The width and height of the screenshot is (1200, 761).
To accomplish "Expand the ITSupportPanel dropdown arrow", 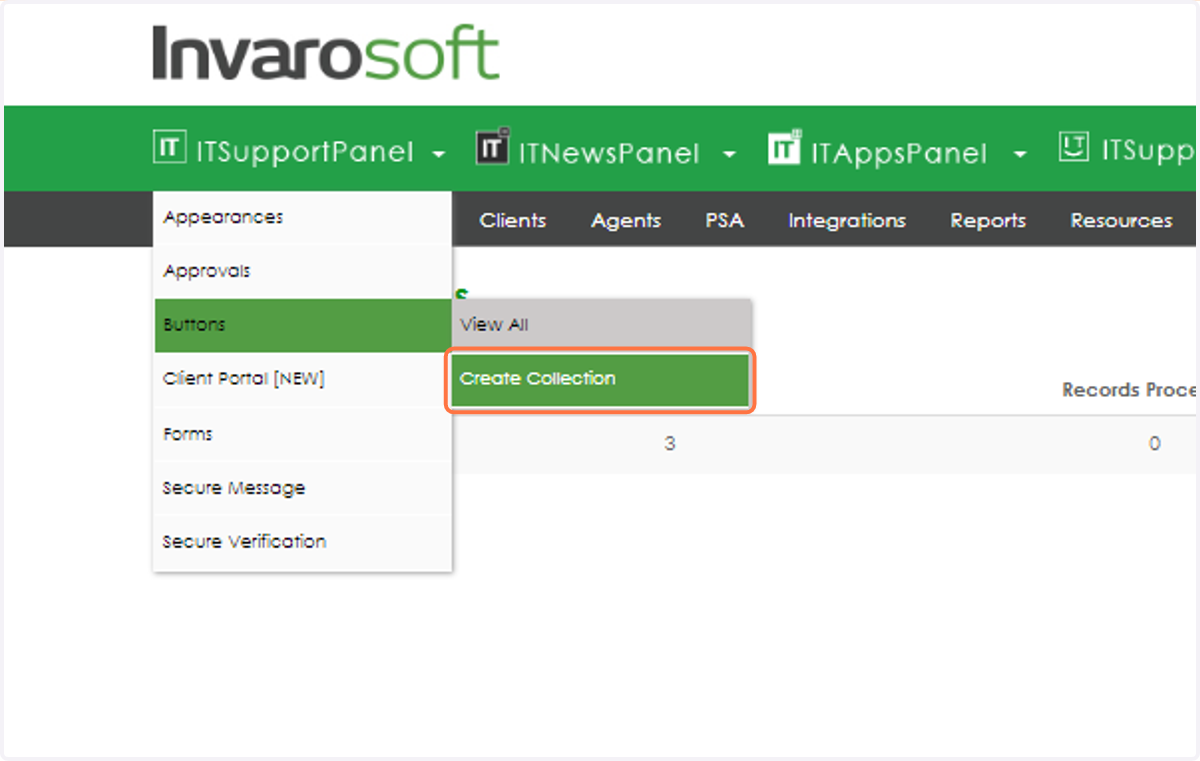I will click(438, 155).
